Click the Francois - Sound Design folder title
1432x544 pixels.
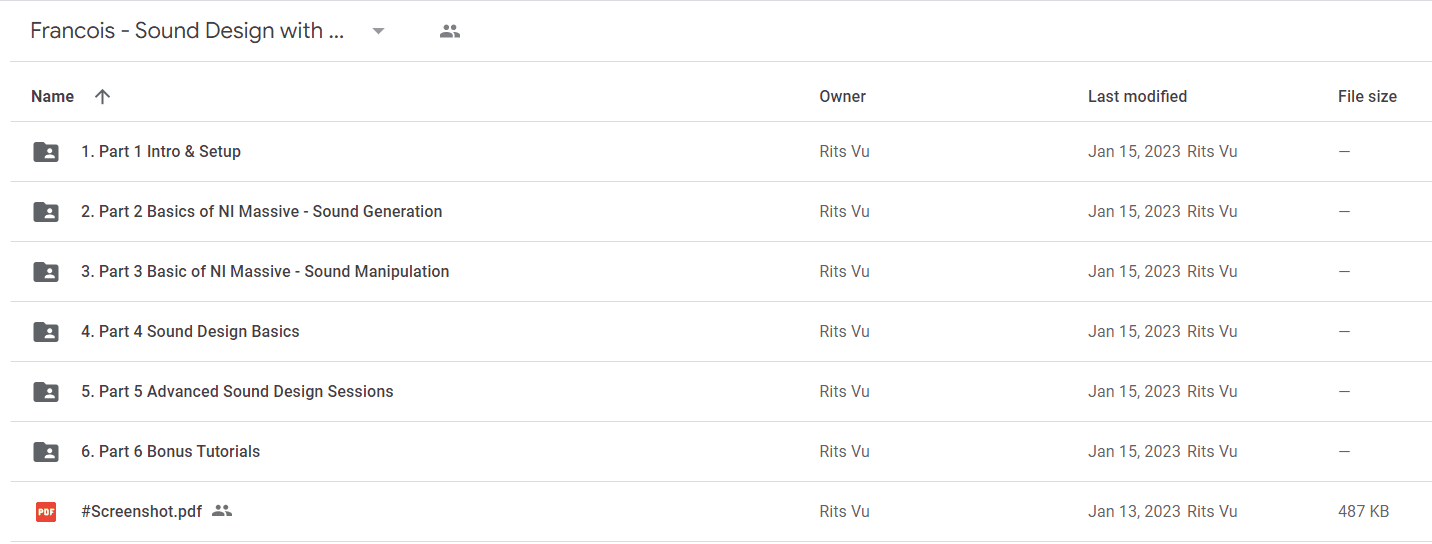187,31
